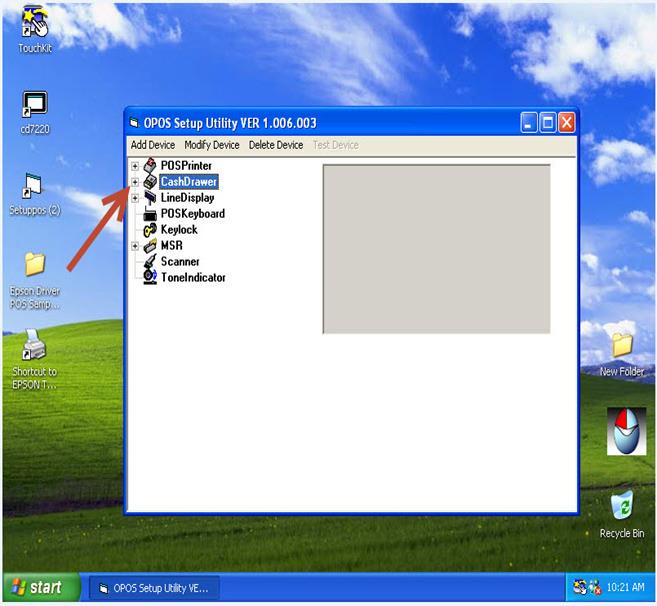This screenshot has width=657, height=606.
Task: Click the POSKeyboard device icon
Action: [x=150, y=213]
